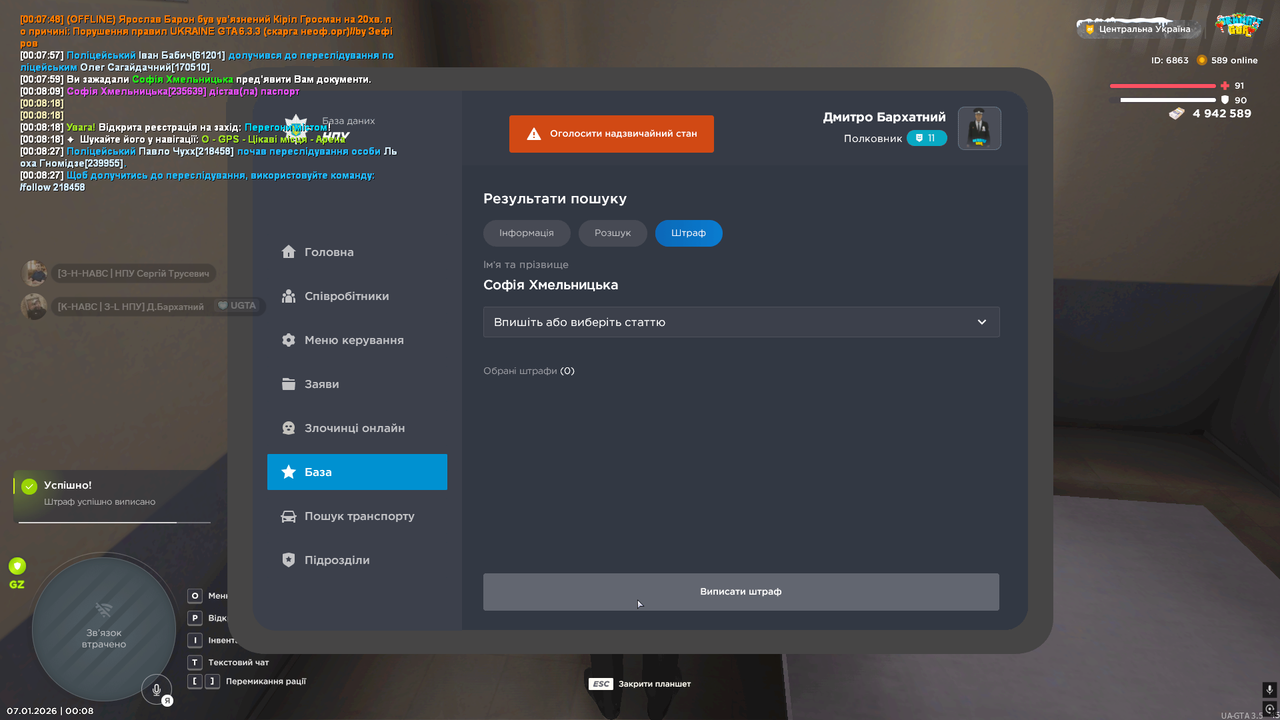Click the masked face icon for Злочинці онлайн
The width and height of the screenshot is (1280, 720).
click(289, 428)
